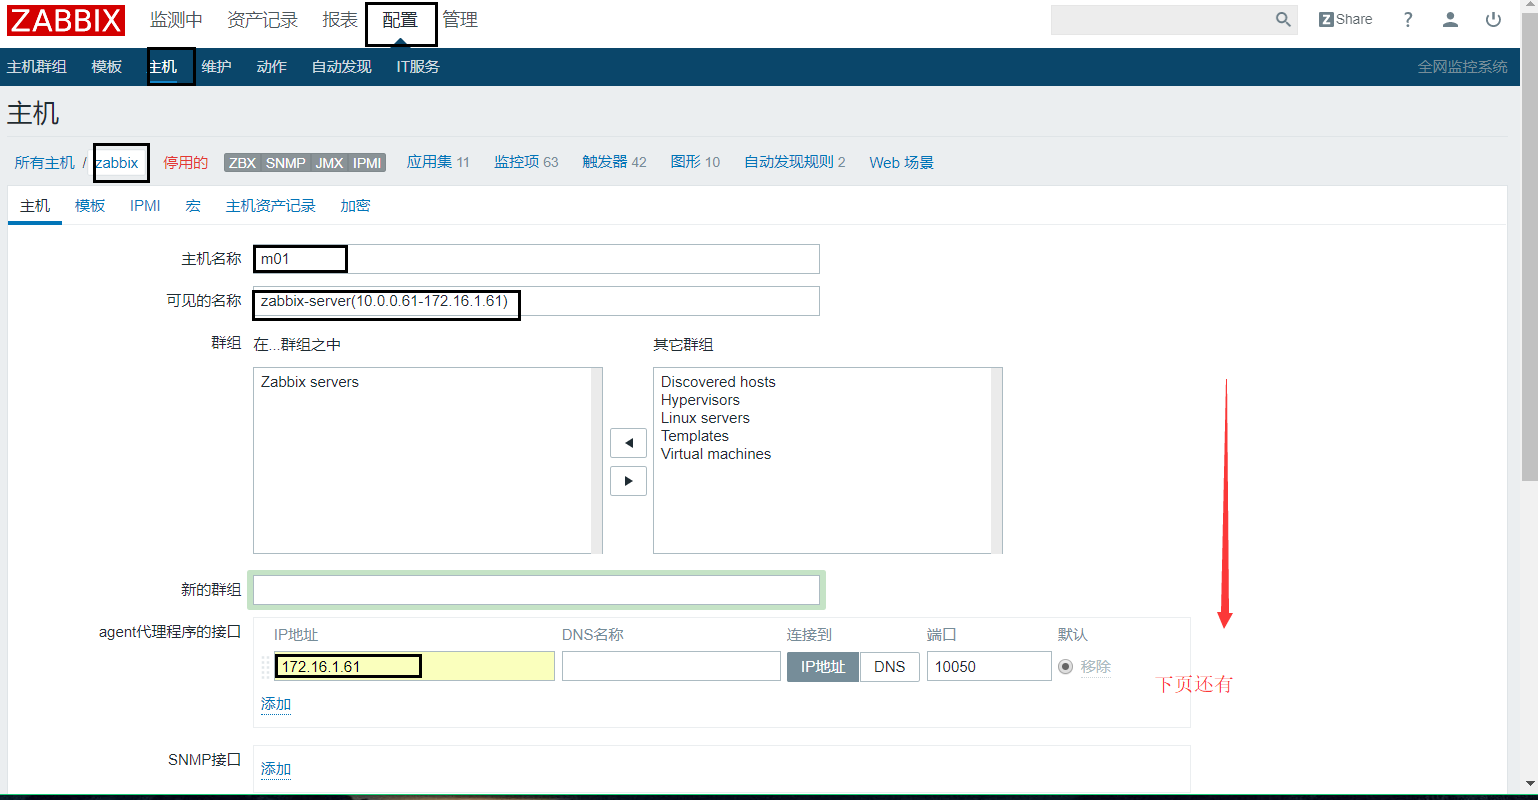Open 应用集 11 link

click(438, 162)
